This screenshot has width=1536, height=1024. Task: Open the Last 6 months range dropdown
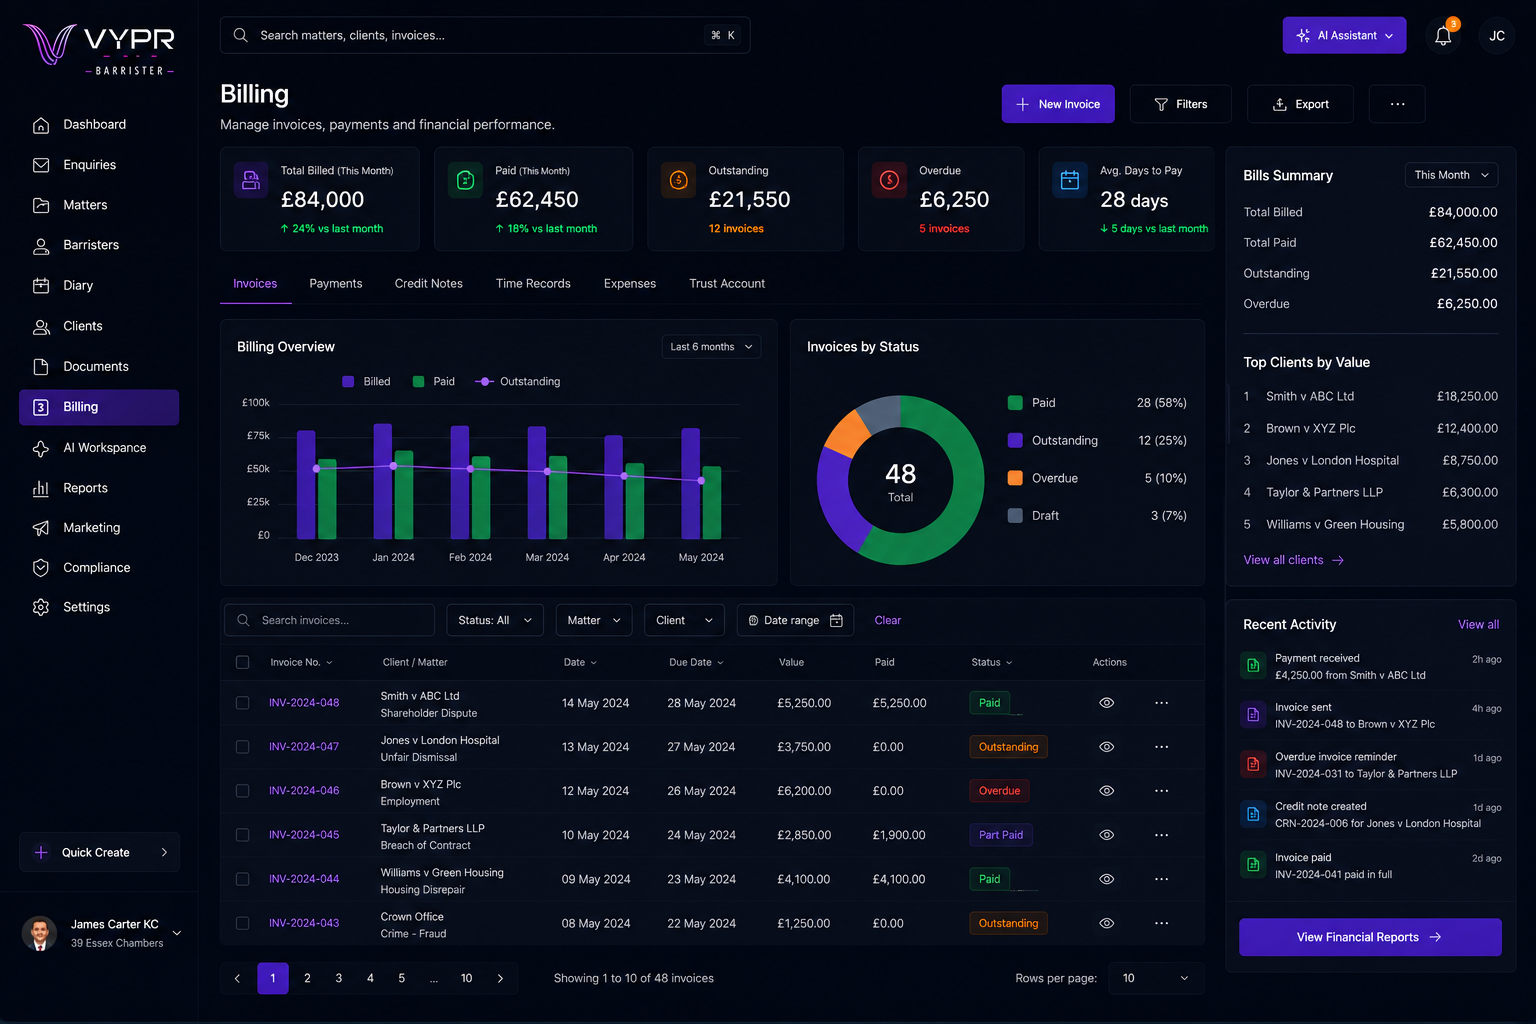pyautogui.click(x=711, y=347)
